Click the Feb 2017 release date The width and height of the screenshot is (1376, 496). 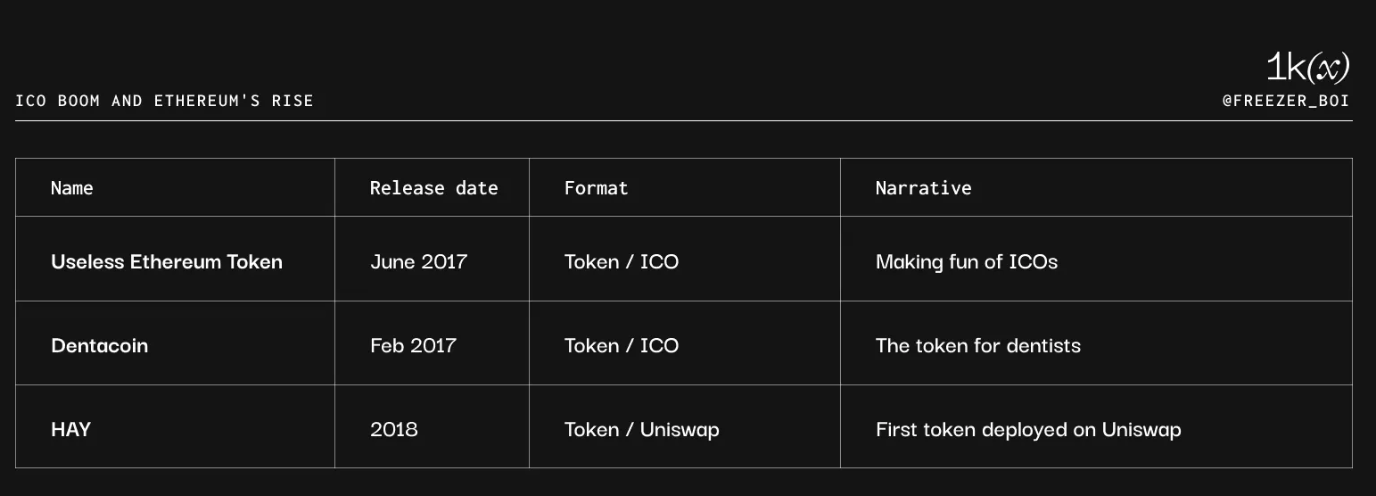point(412,346)
